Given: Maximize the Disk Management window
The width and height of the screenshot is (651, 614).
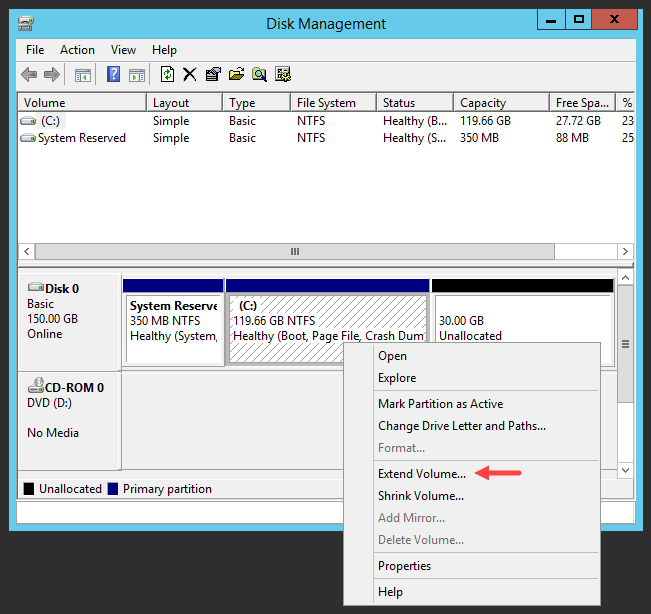Looking at the screenshot, I should pyautogui.click(x=578, y=20).
